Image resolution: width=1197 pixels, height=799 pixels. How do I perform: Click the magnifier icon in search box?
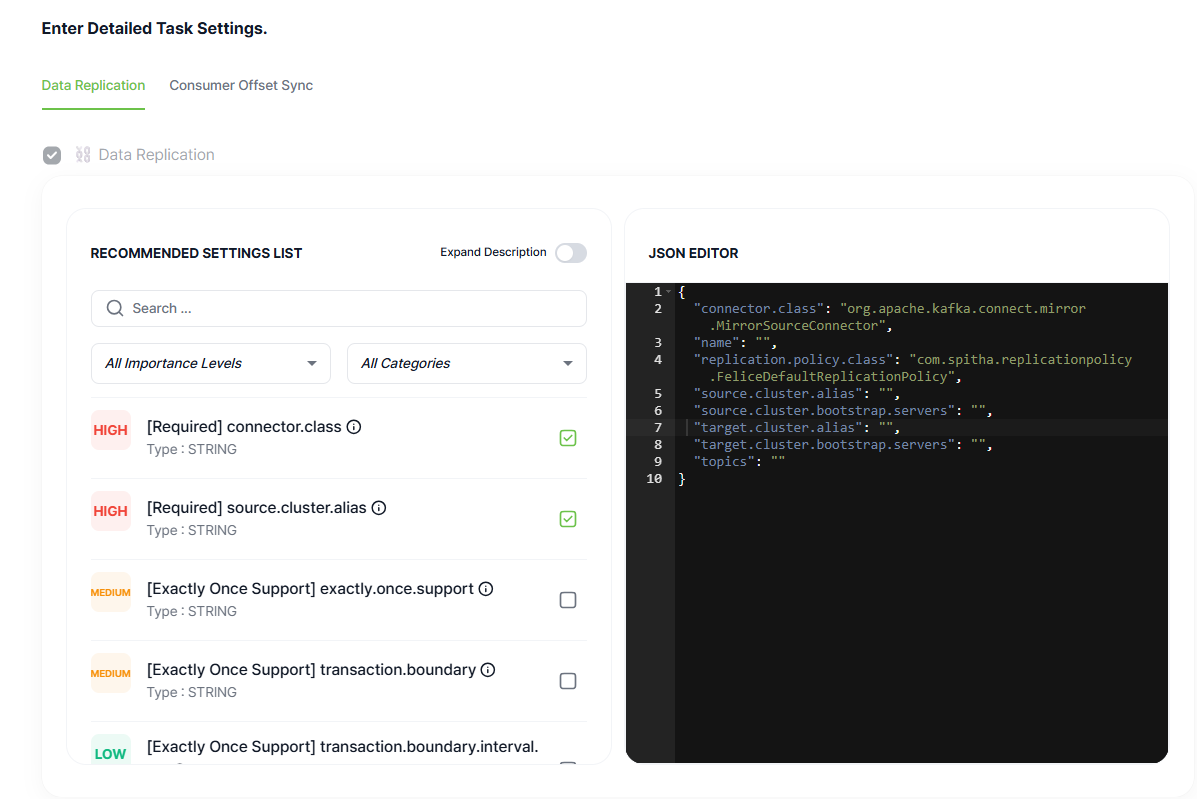click(115, 308)
